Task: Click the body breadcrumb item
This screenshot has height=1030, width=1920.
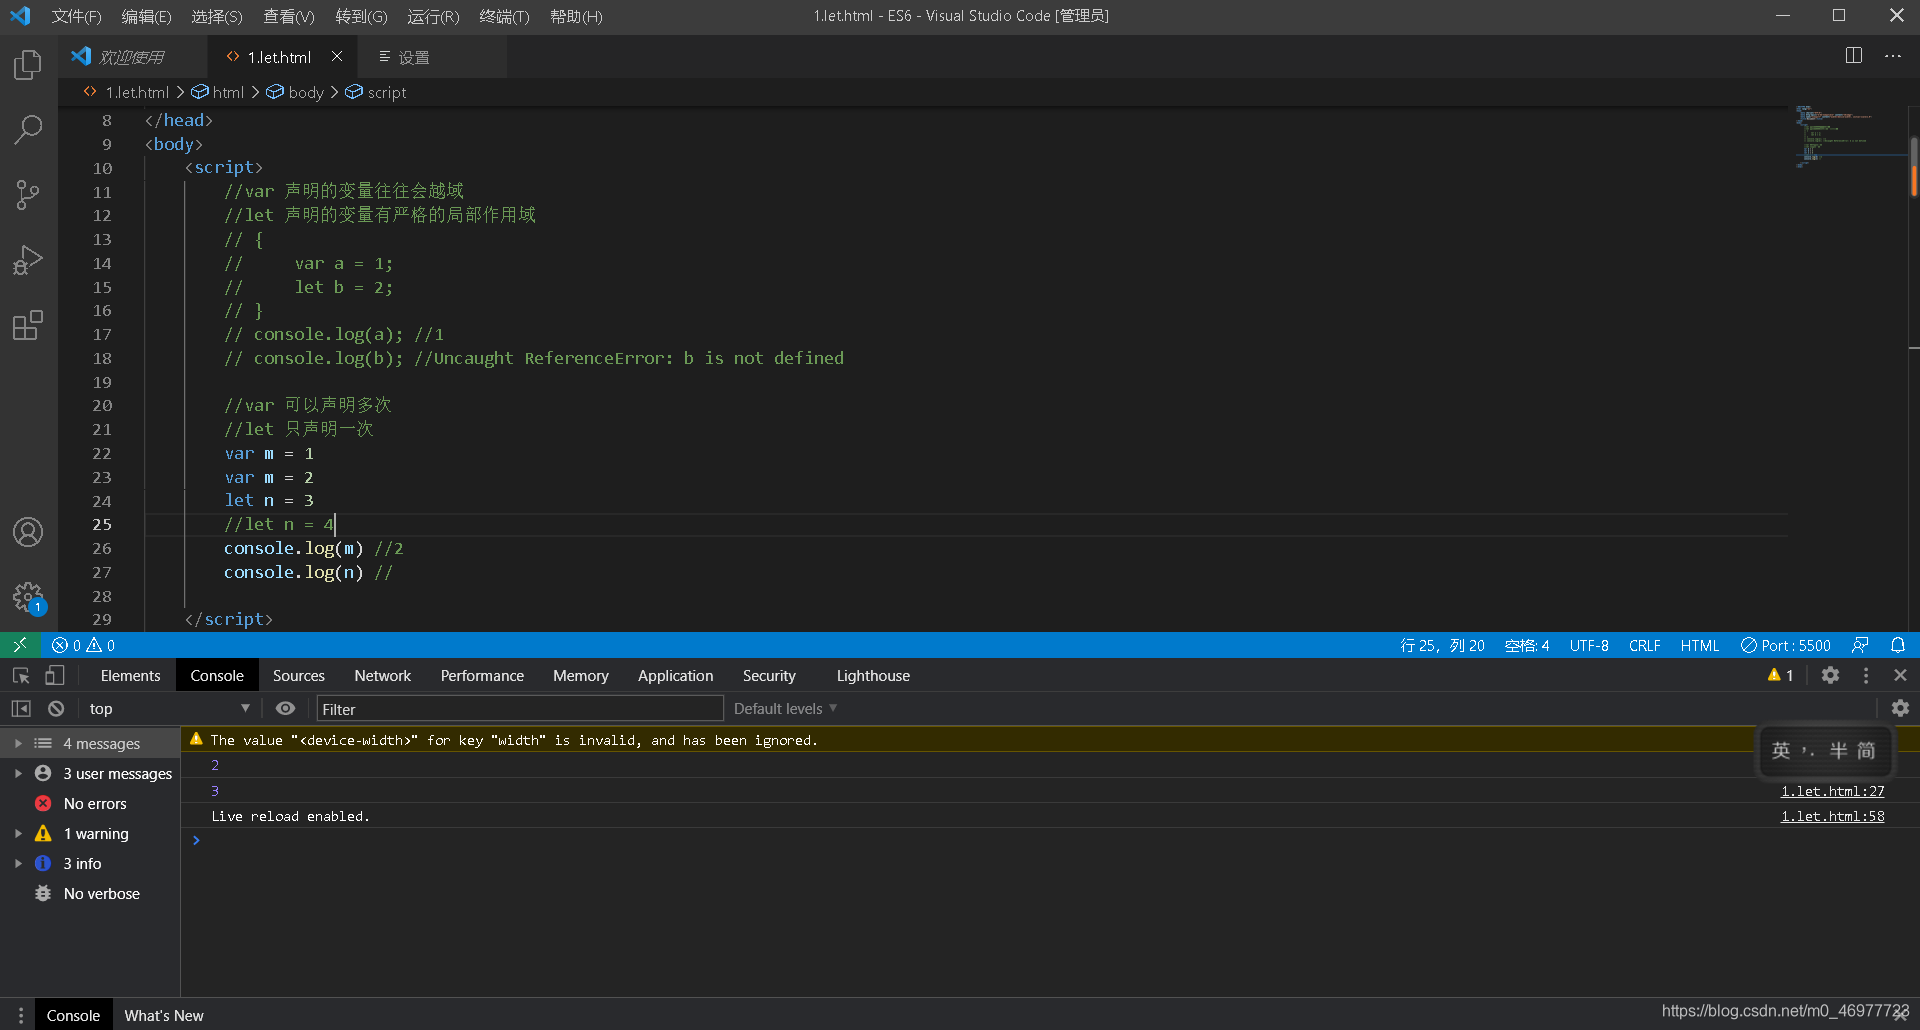Action: (x=295, y=92)
